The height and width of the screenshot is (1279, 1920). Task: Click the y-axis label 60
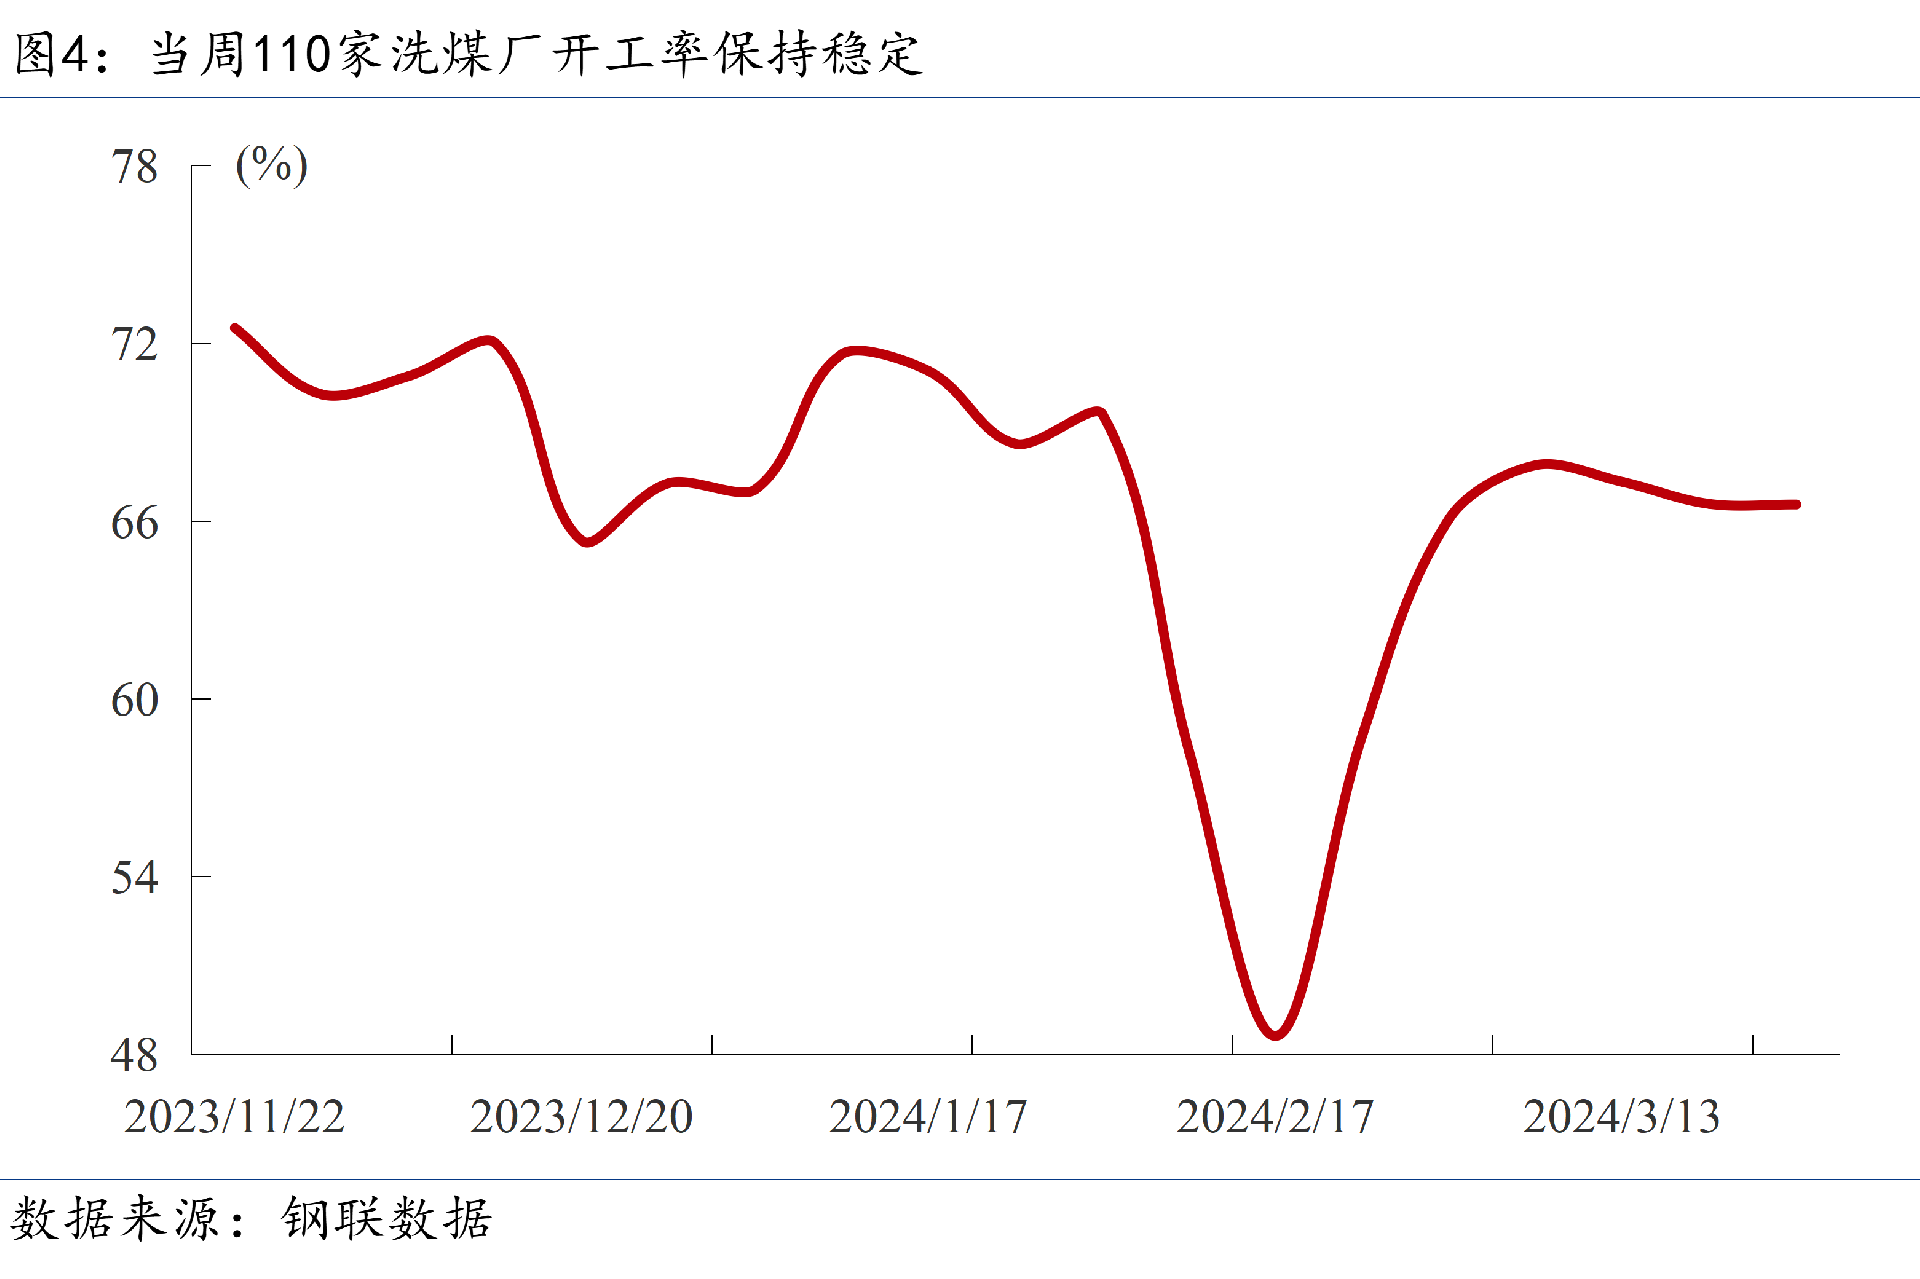click(135, 700)
